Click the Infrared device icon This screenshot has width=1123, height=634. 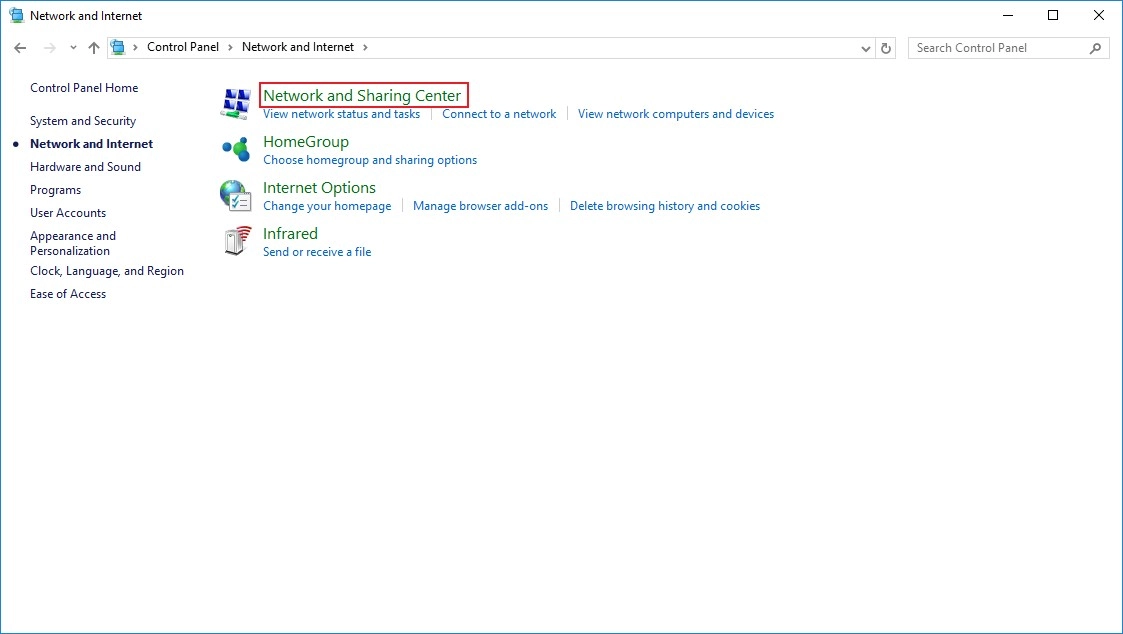(x=236, y=241)
